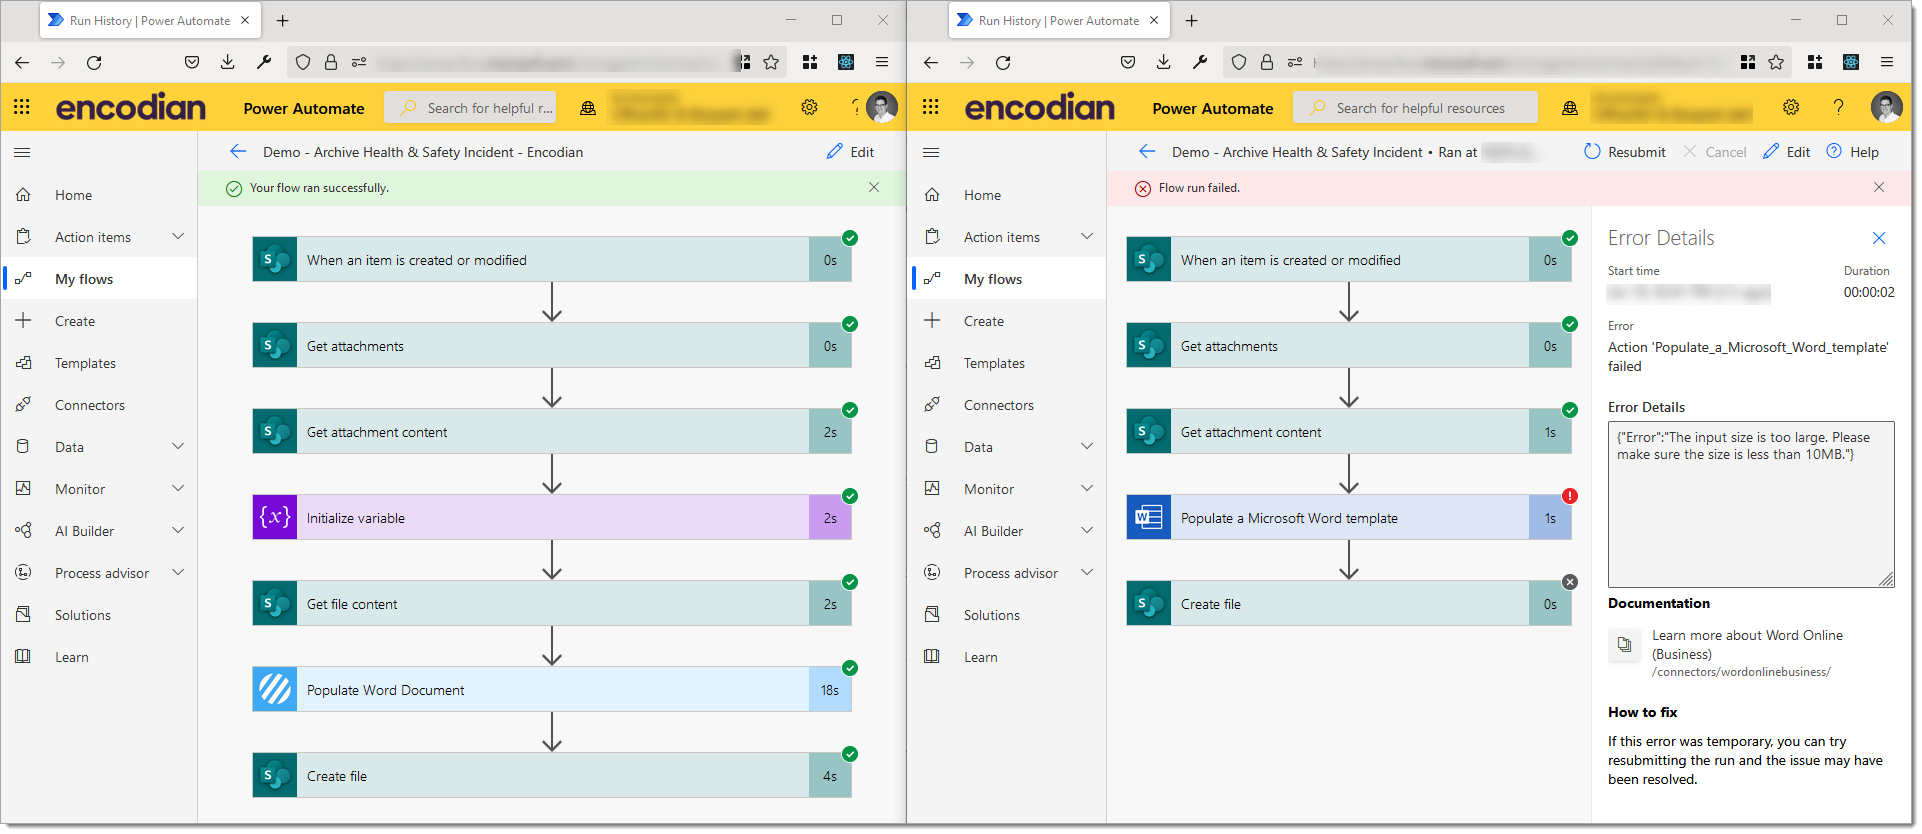Click the Error Details text box
This screenshot has width=1922, height=834.
pos(1751,504)
